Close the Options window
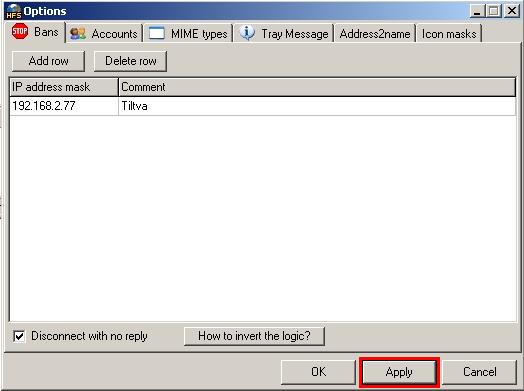524x391 pixels. click(512, 11)
